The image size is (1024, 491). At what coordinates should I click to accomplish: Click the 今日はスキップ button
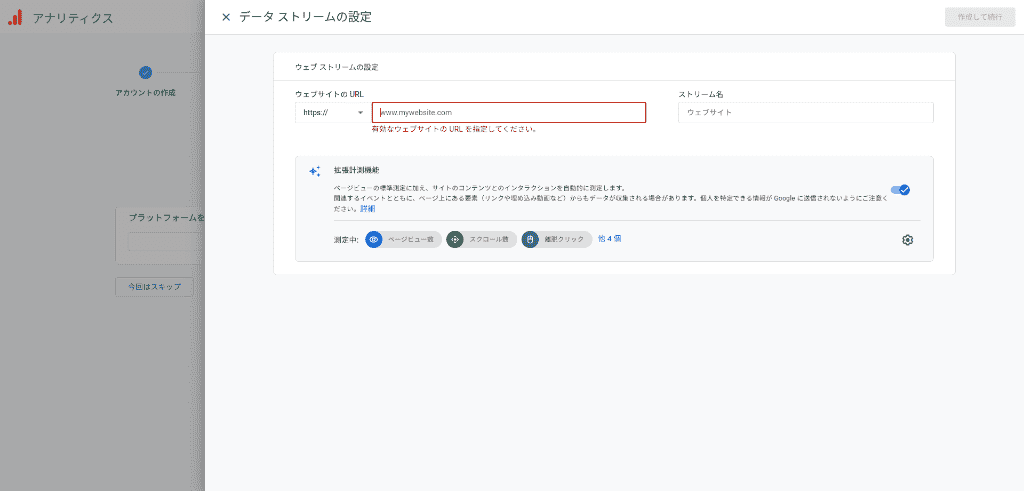[154, 287]
